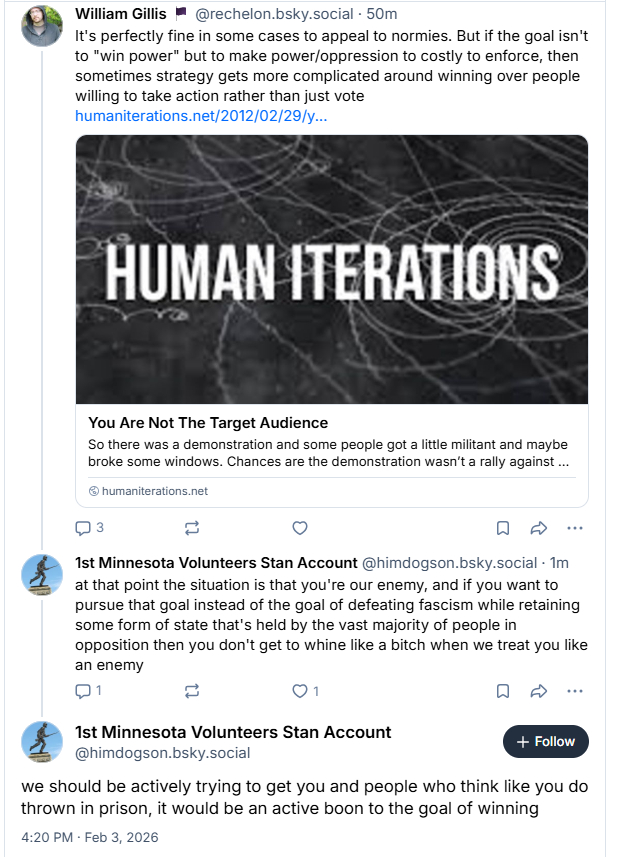This screenshot has height=857, width=631.
Task: Open the main post's himdogson avatar
Action: (x=41, y=742)
